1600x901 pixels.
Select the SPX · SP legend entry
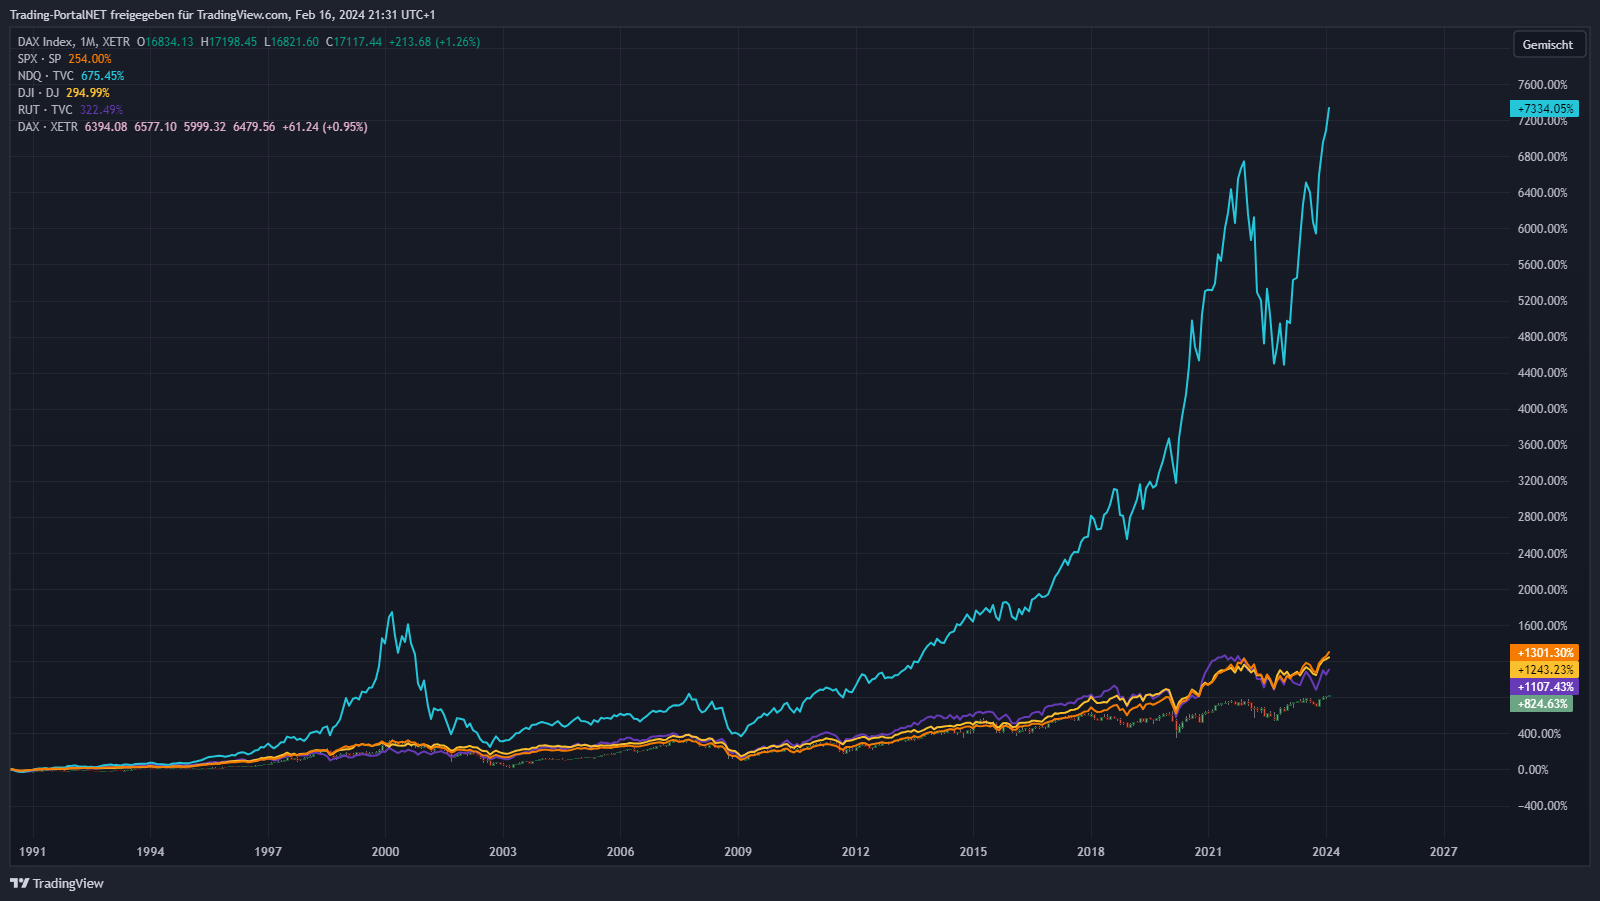[39, 59]
